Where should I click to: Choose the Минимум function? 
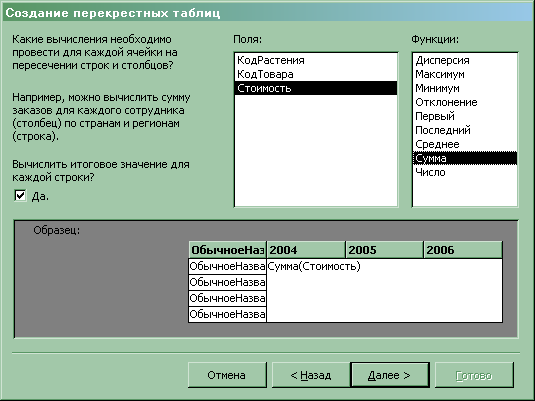(465, 88)
